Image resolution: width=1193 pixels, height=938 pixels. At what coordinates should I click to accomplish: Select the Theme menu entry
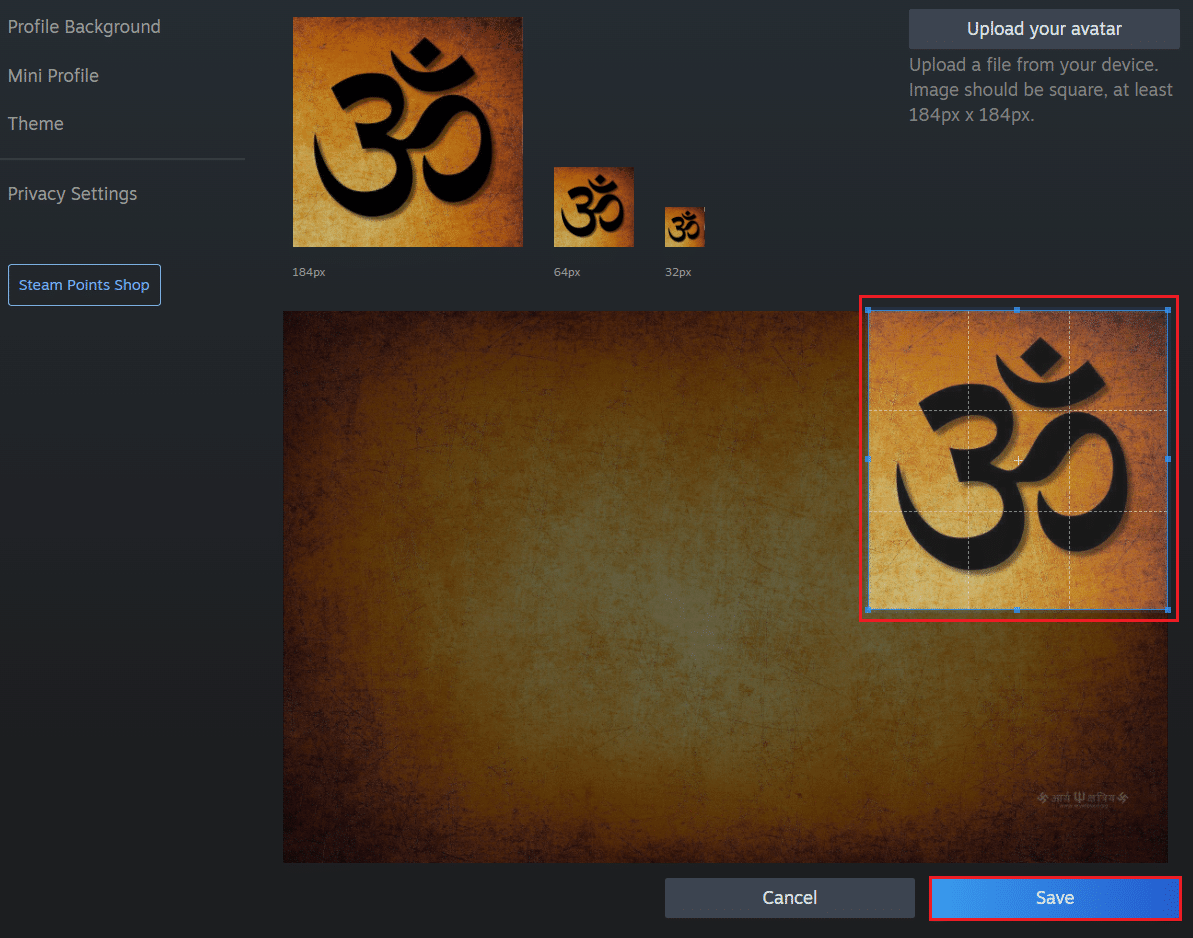pyautogui.click(x=36, y=123)
